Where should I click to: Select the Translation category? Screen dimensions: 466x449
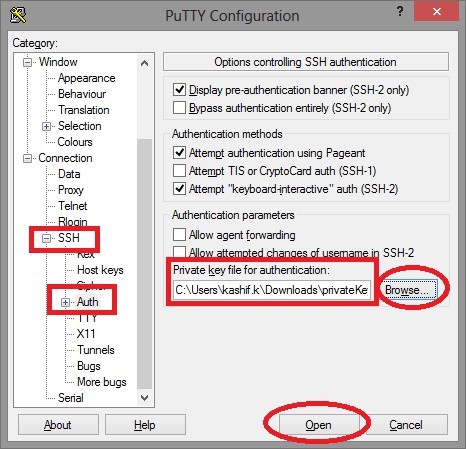pyautogui.click(x=84, y=110)
